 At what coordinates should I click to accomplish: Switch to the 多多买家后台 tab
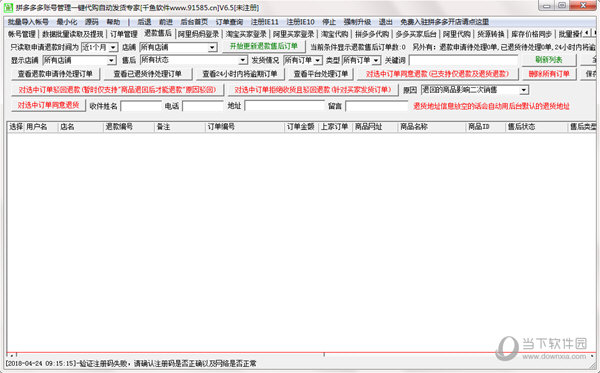[x=416, y=34]
